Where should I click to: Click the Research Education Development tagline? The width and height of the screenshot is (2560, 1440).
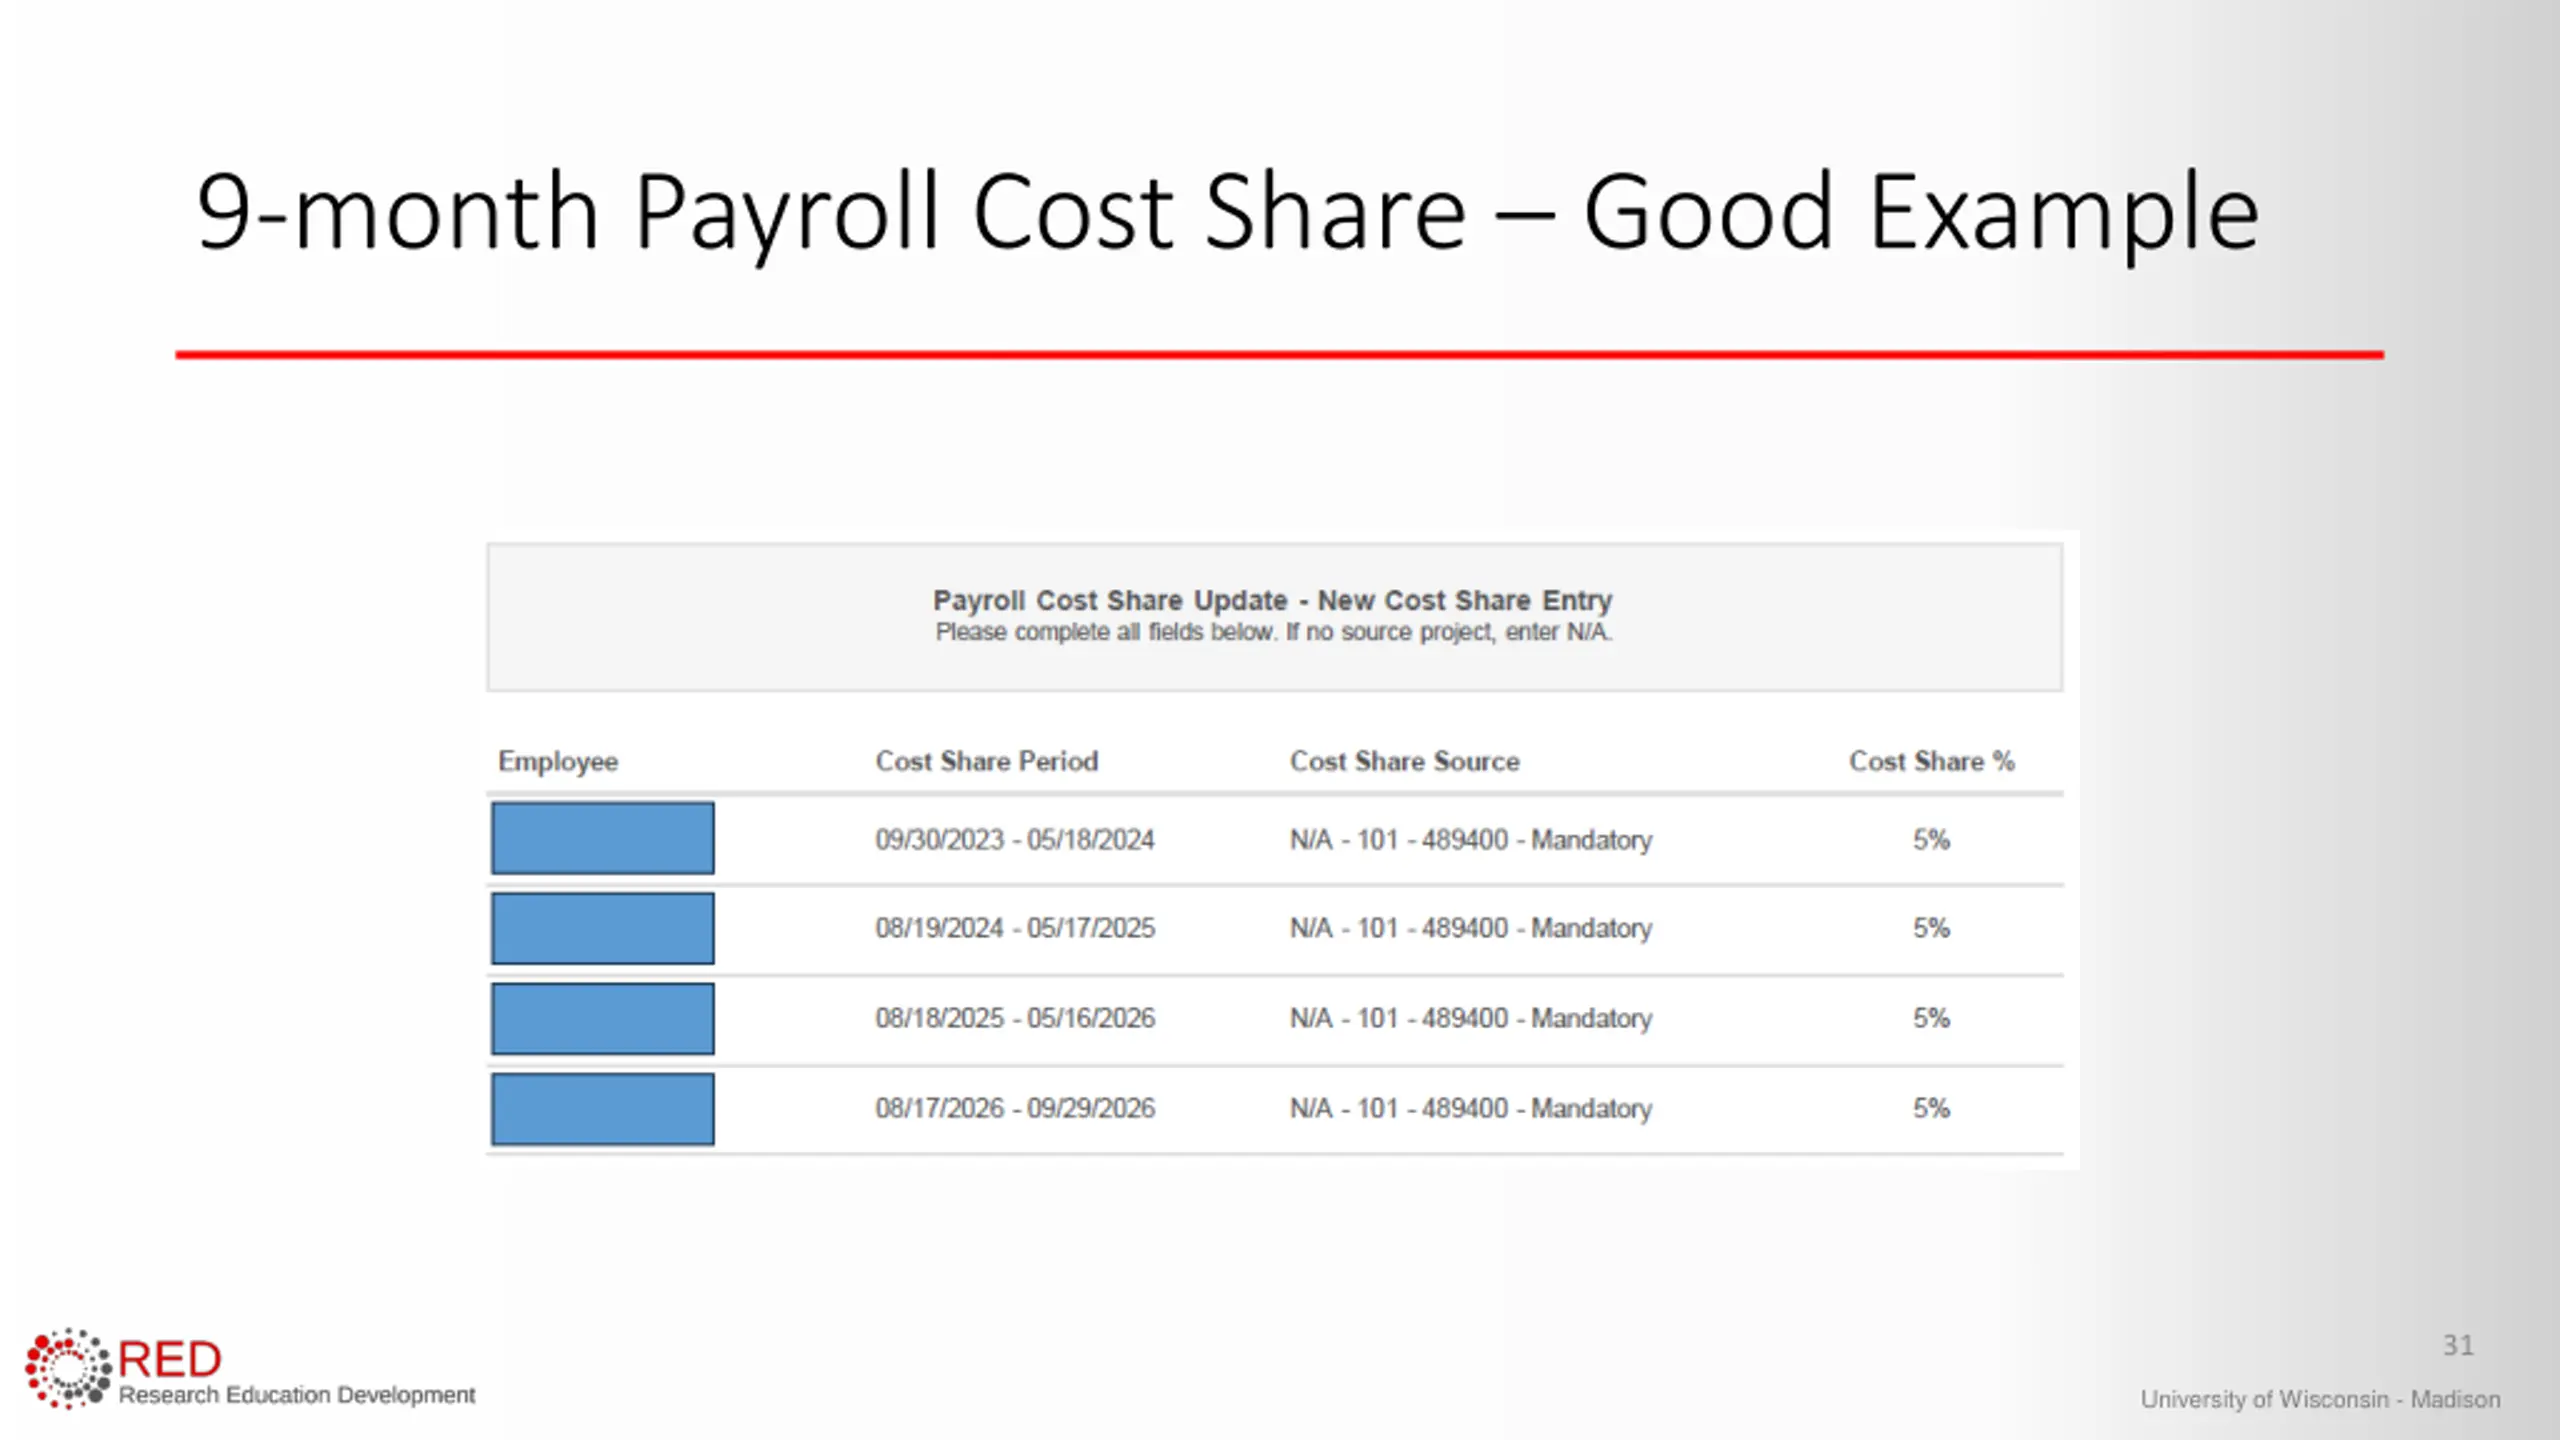coord(297,1395)
